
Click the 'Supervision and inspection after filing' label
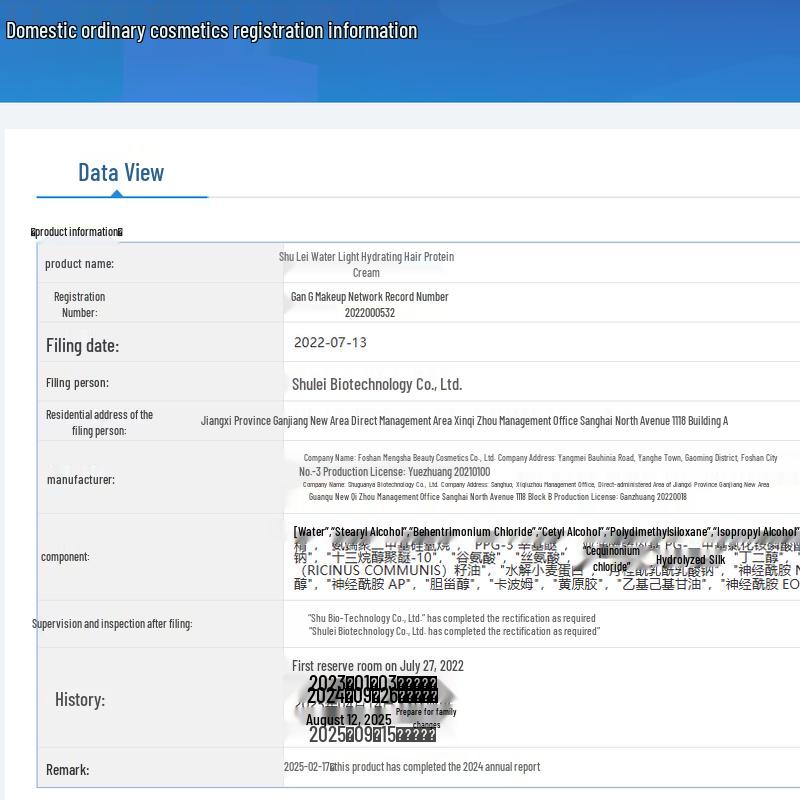(112, 624)
